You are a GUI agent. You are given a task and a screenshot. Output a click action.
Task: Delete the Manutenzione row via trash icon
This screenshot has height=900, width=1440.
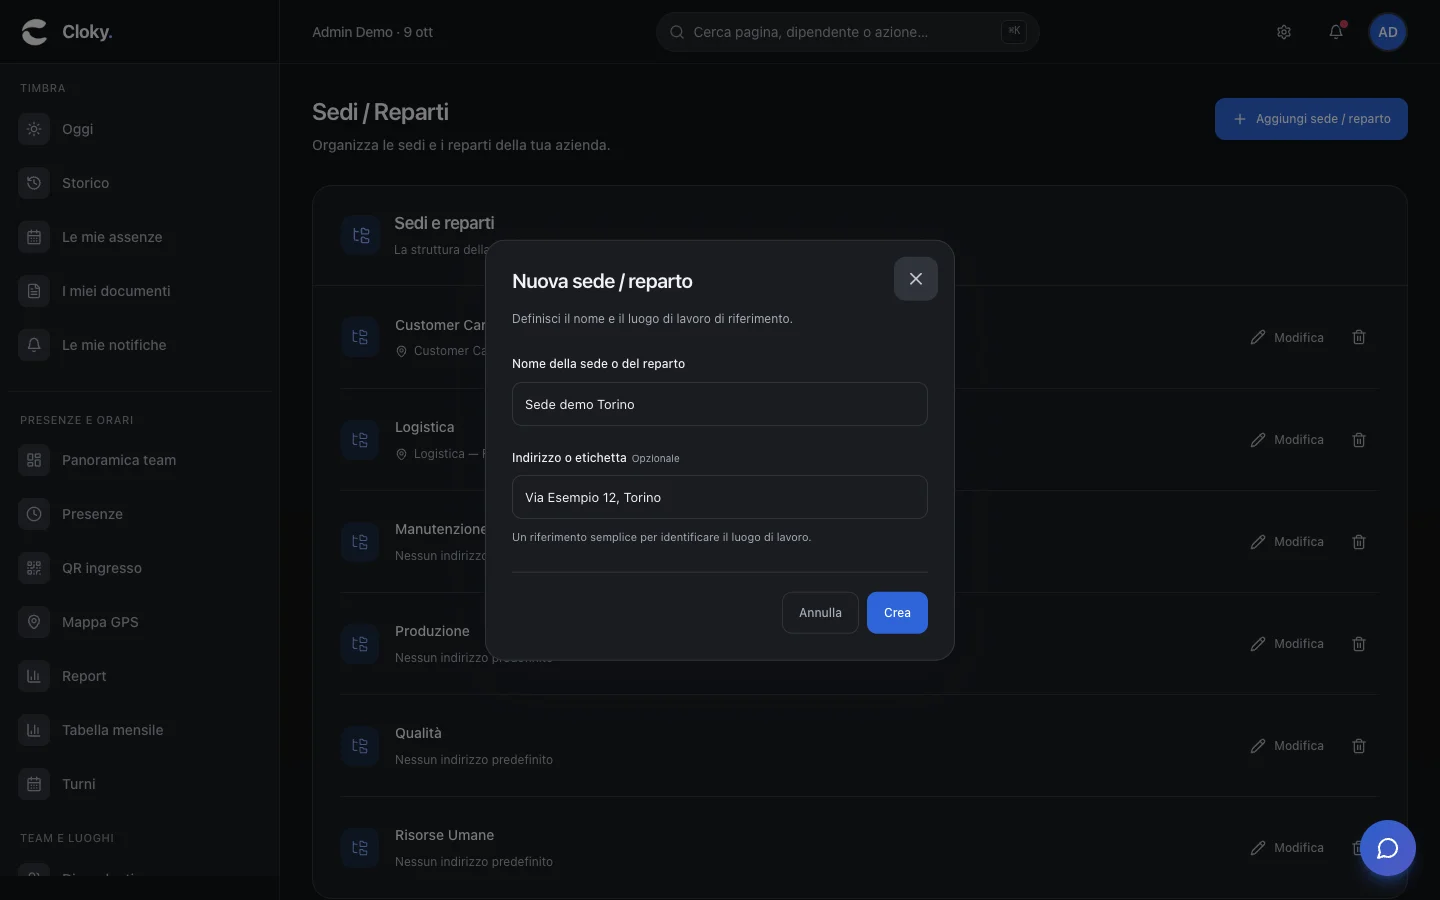(x=1359, y=542)
